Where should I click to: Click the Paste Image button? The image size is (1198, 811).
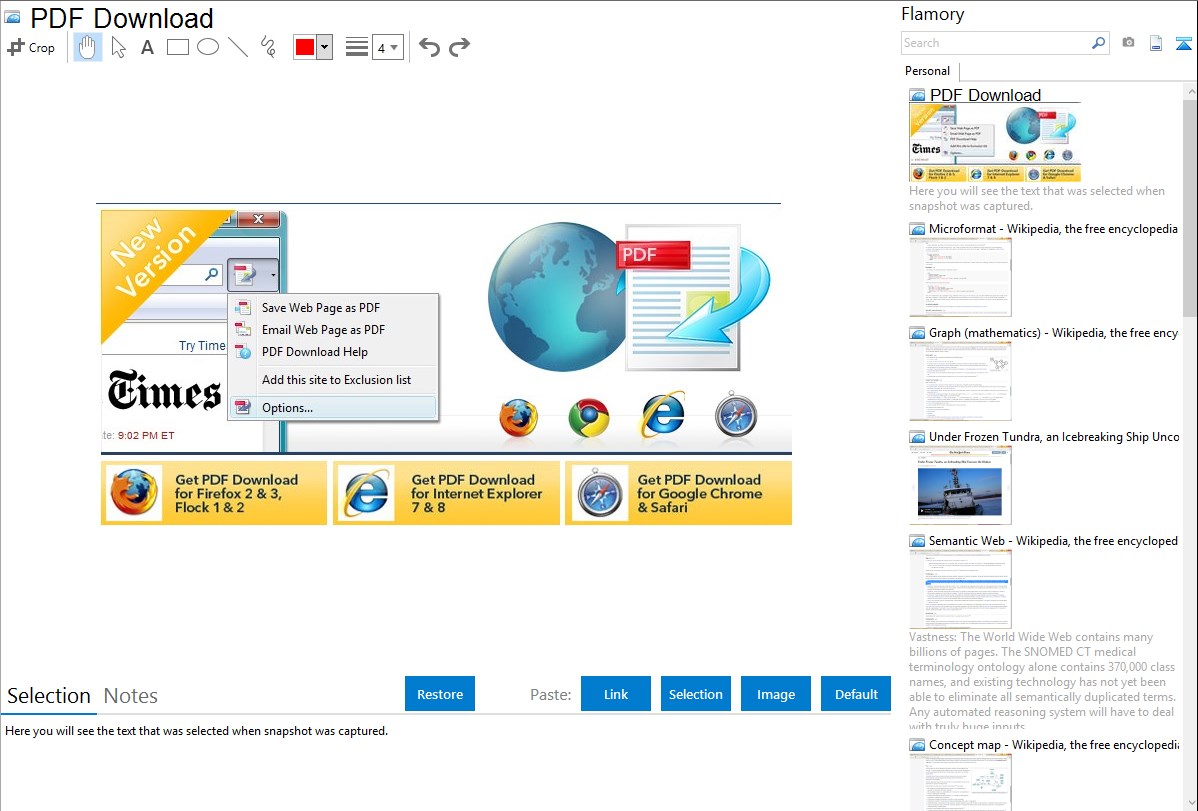click(775, 694)
